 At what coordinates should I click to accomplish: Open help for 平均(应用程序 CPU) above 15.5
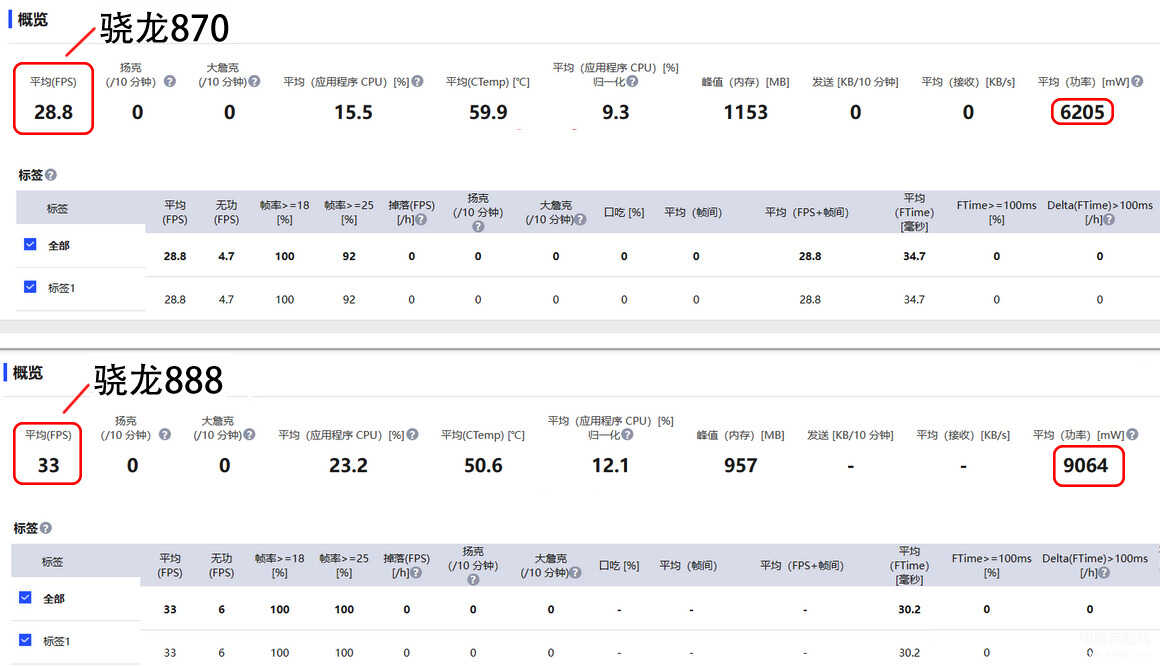[417, 81]
